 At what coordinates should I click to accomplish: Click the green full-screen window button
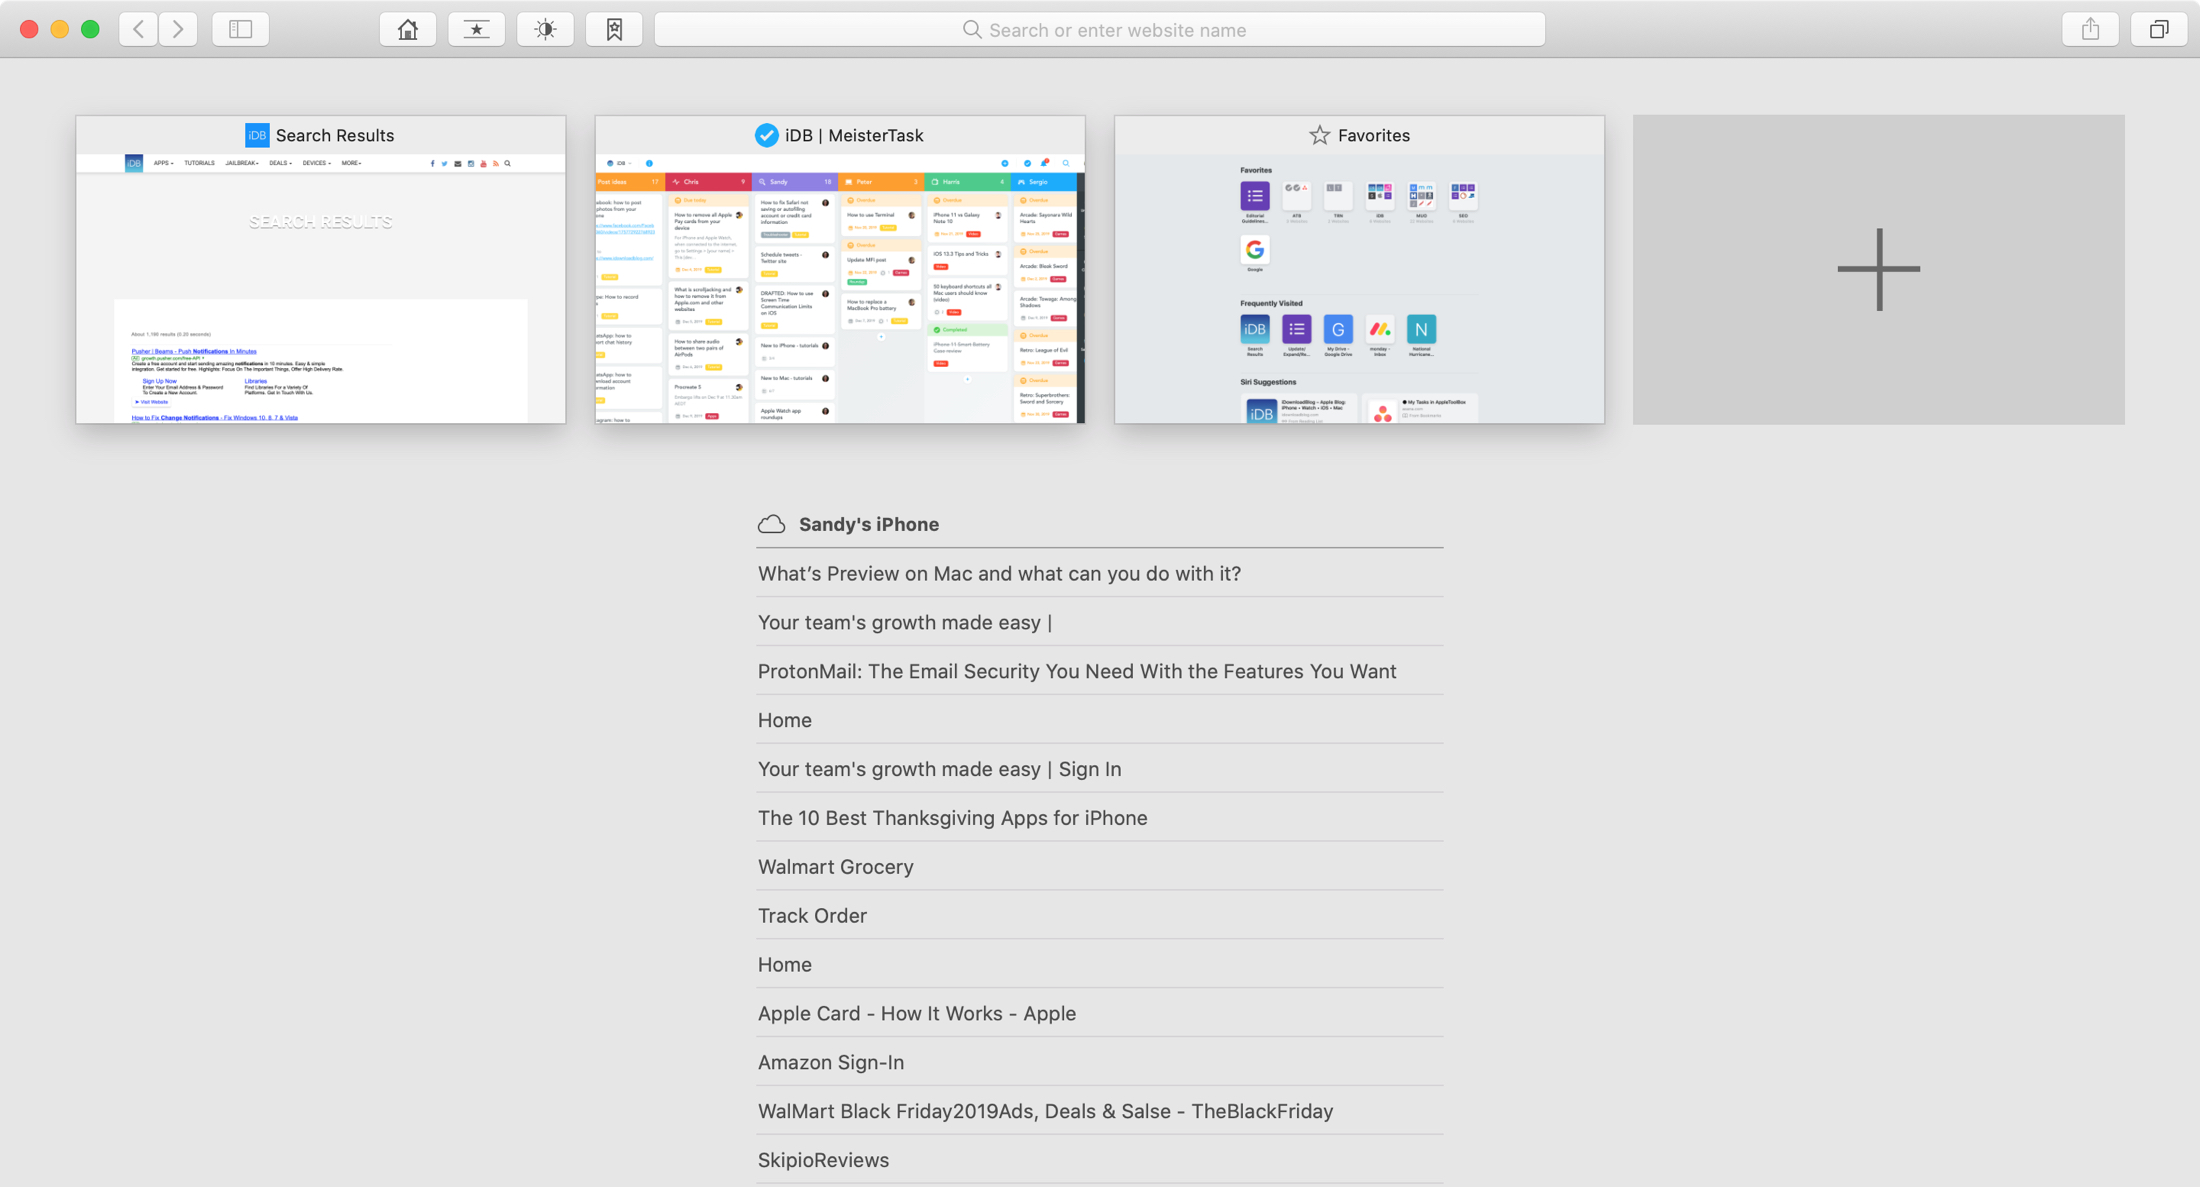click(90, 29)
